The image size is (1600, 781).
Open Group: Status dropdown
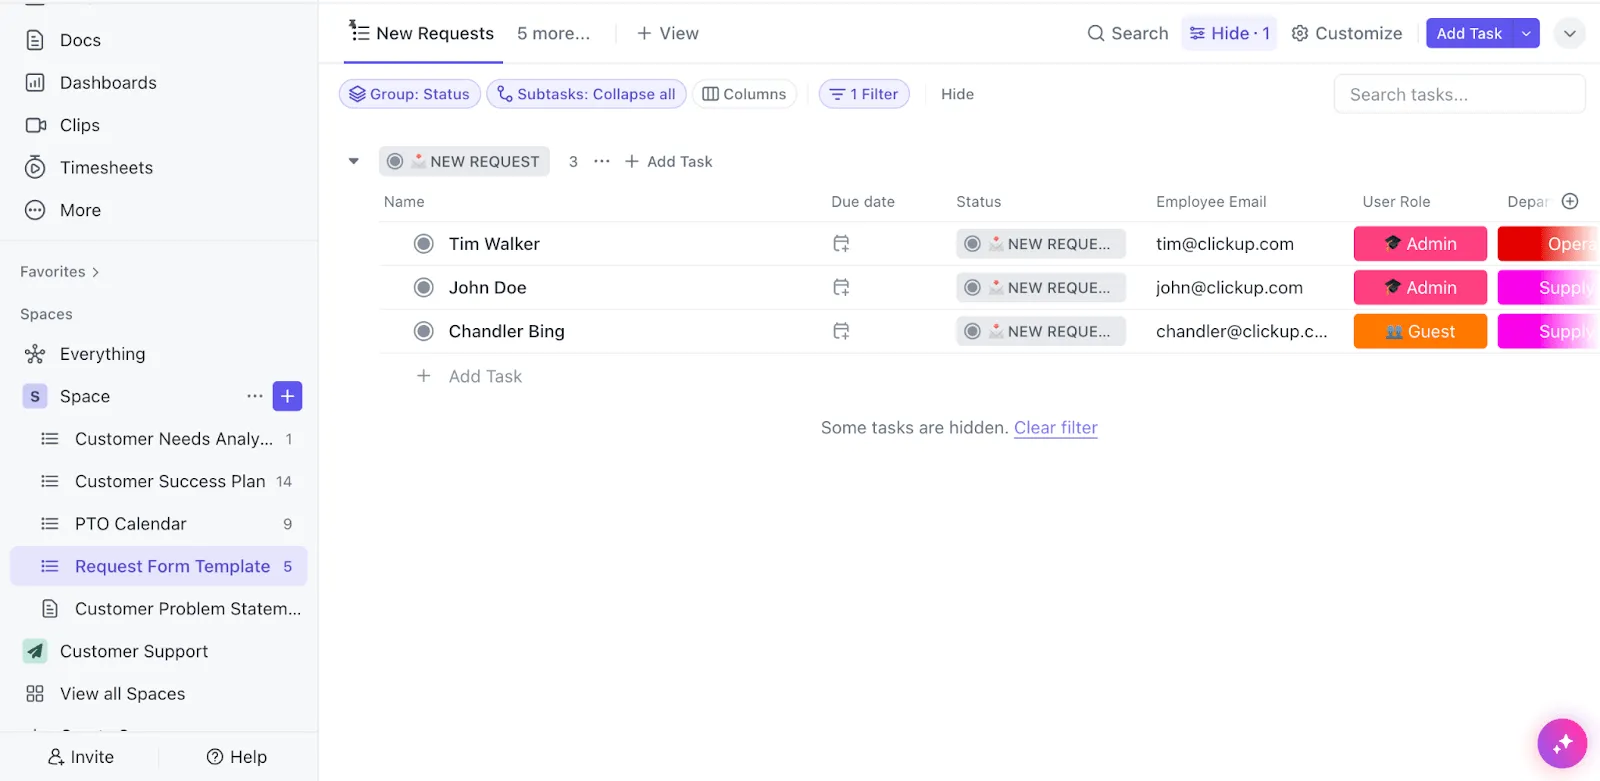click(x=410, y=94)
